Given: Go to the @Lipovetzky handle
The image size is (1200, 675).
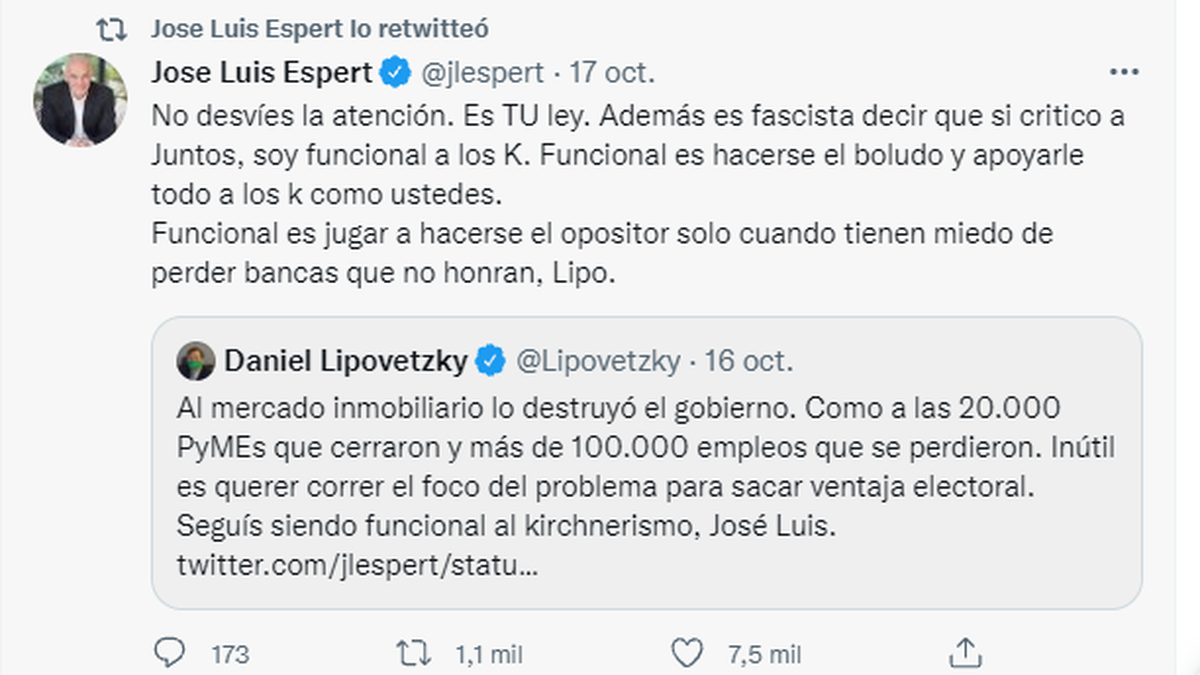Looking at the screenshot, I should [x=597, y=361].
